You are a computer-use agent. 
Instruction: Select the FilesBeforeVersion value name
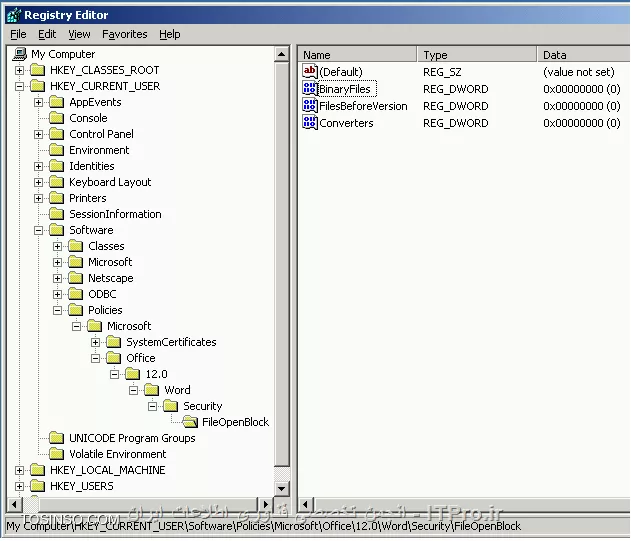pos(363,106)
